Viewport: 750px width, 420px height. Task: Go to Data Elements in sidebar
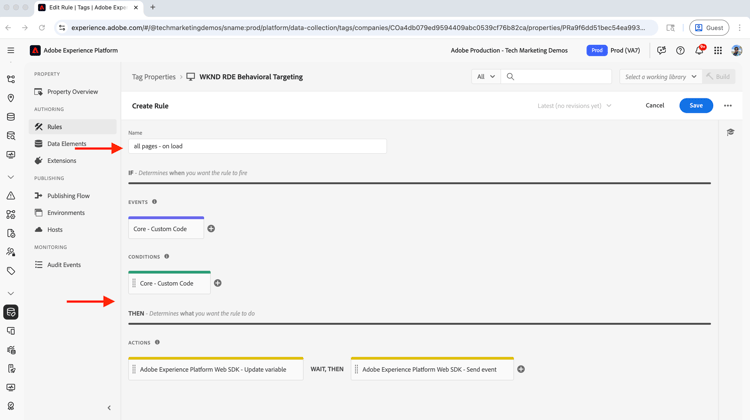click(66, 144)
